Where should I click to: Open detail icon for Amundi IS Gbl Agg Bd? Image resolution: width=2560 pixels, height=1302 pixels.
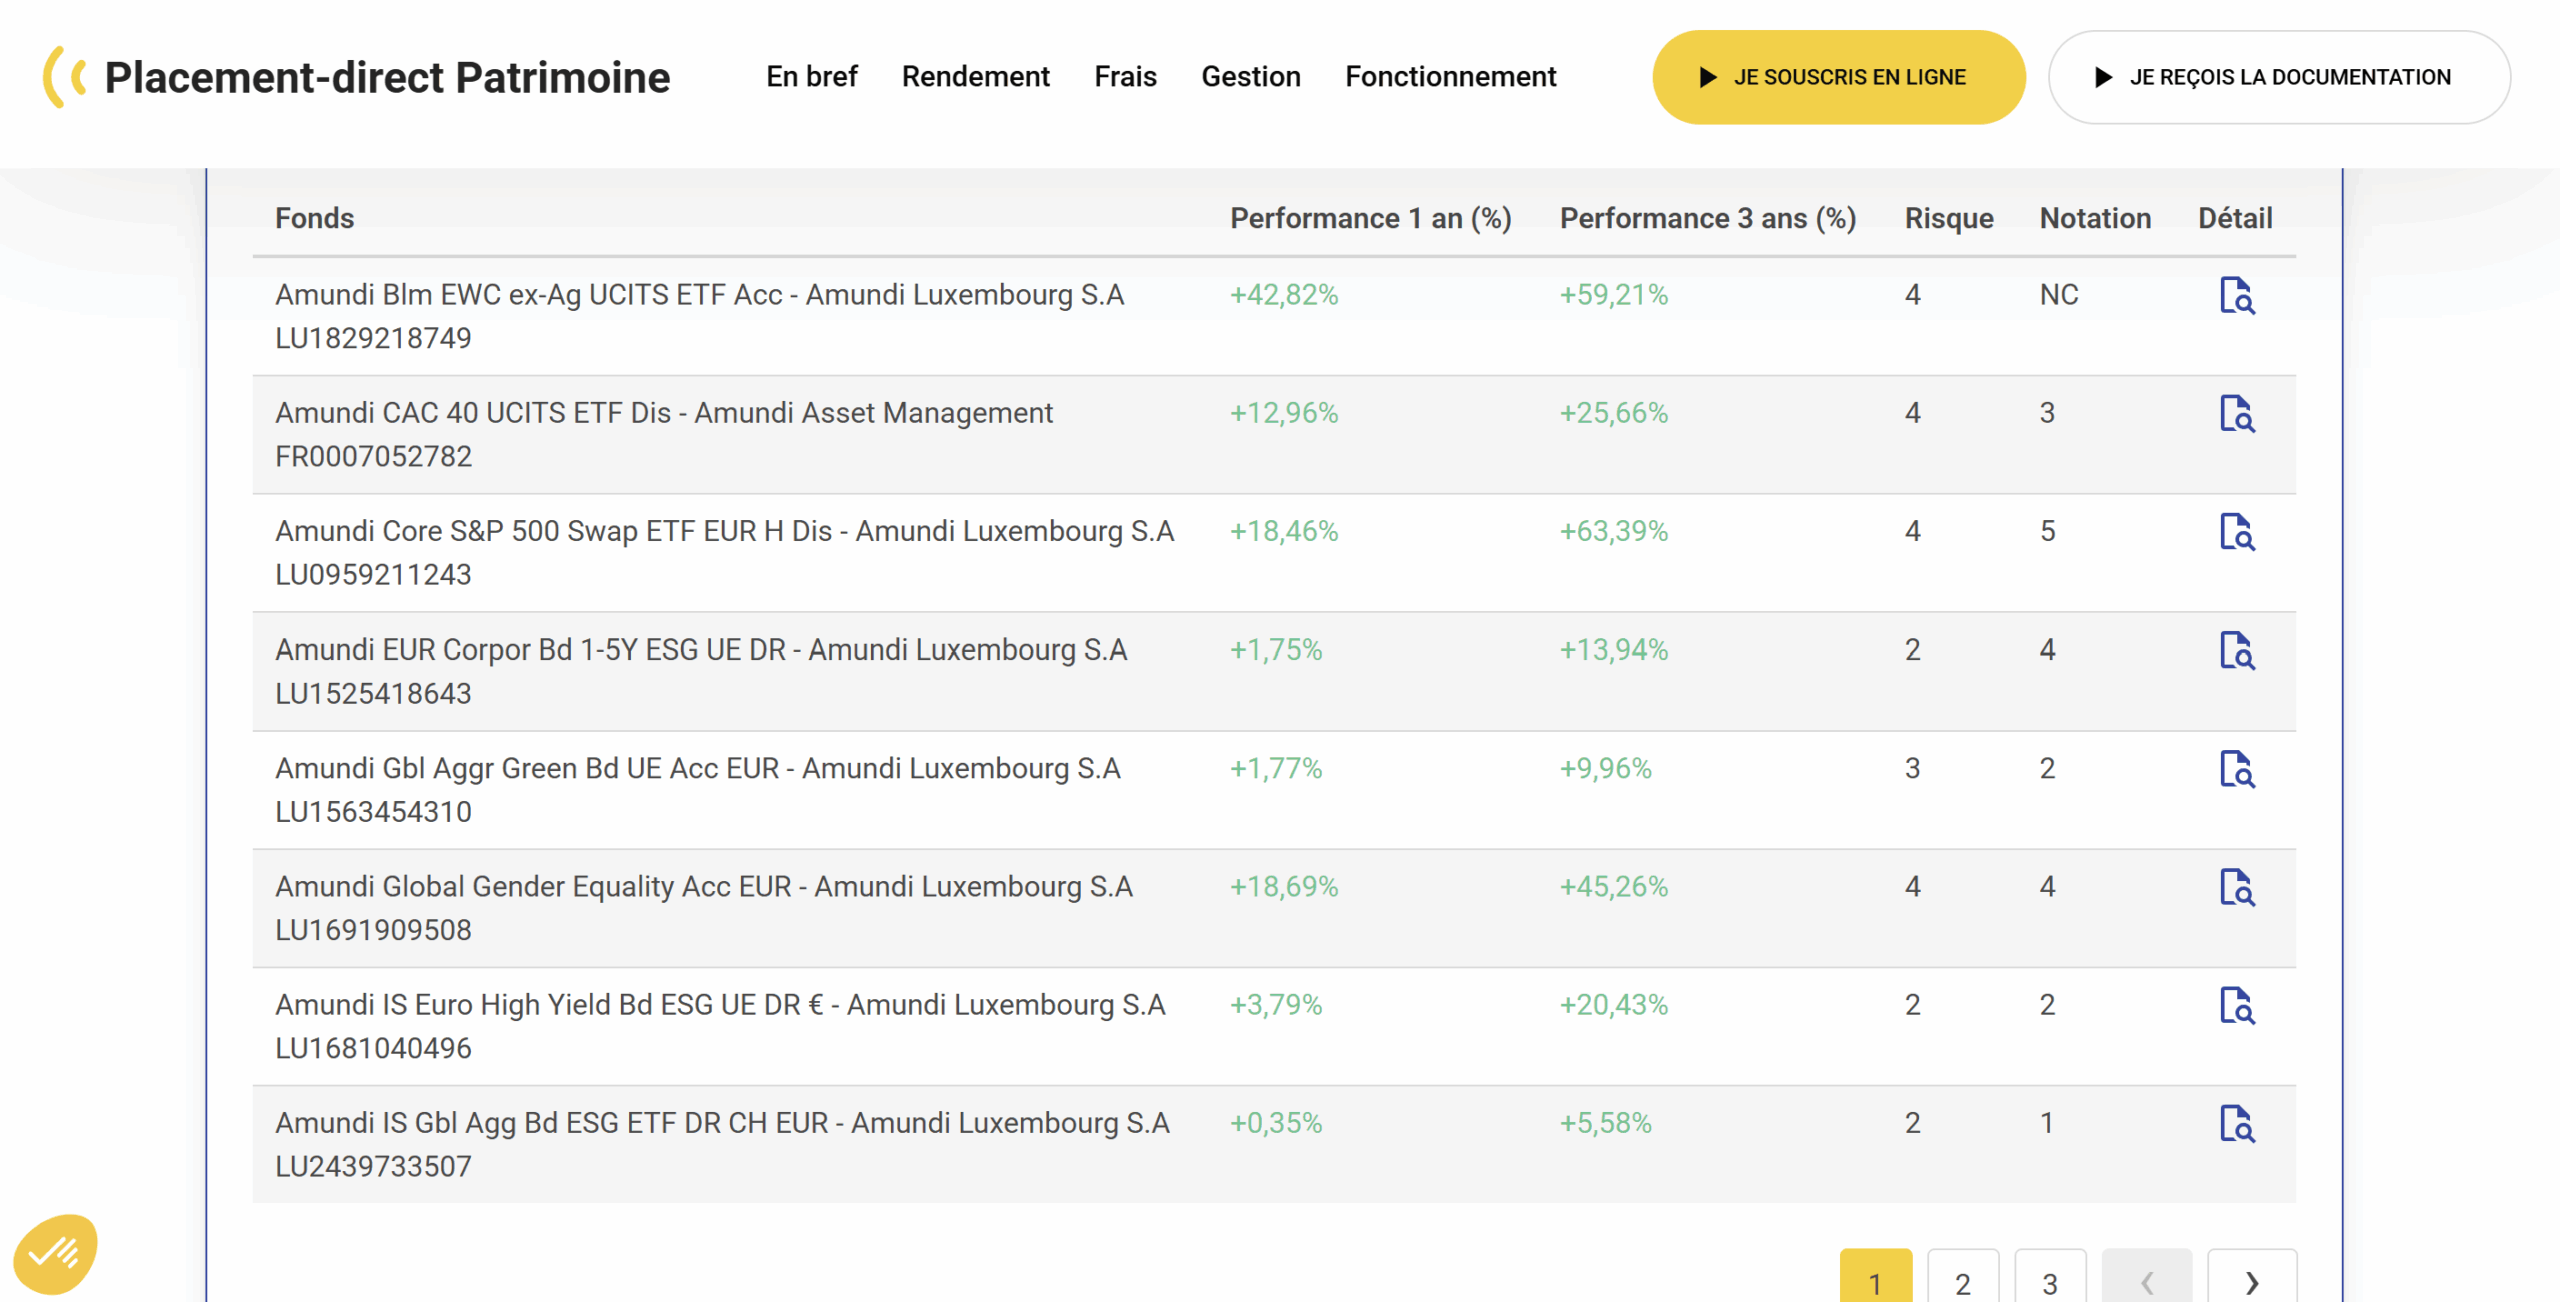tap(2236, 1124)
